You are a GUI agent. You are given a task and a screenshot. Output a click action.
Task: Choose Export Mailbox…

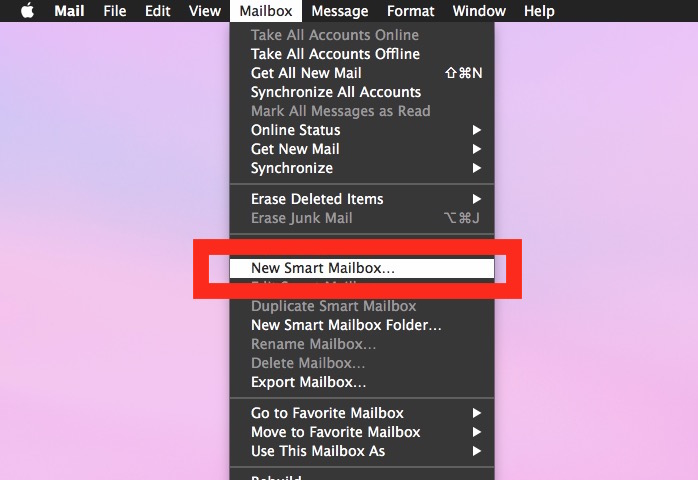[x=362, y=382]
